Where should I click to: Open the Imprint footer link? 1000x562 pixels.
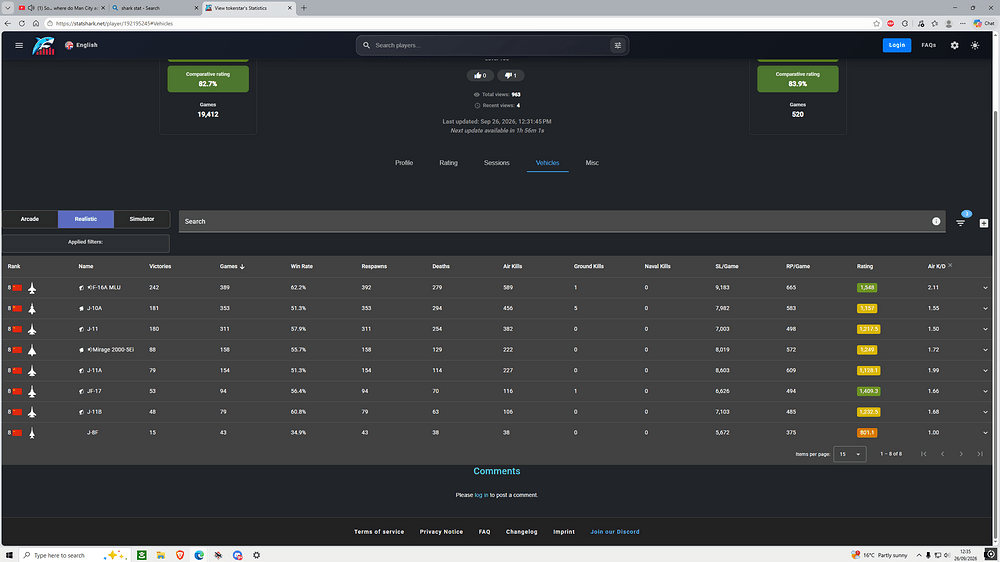click(x=564, y=531)
